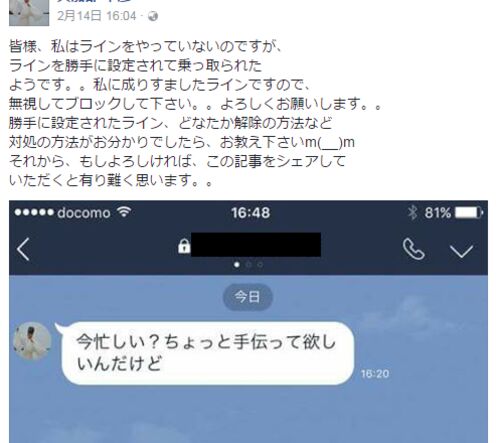Open the post author's profile picture
The image size is (500, 443).
pos(29,13)
